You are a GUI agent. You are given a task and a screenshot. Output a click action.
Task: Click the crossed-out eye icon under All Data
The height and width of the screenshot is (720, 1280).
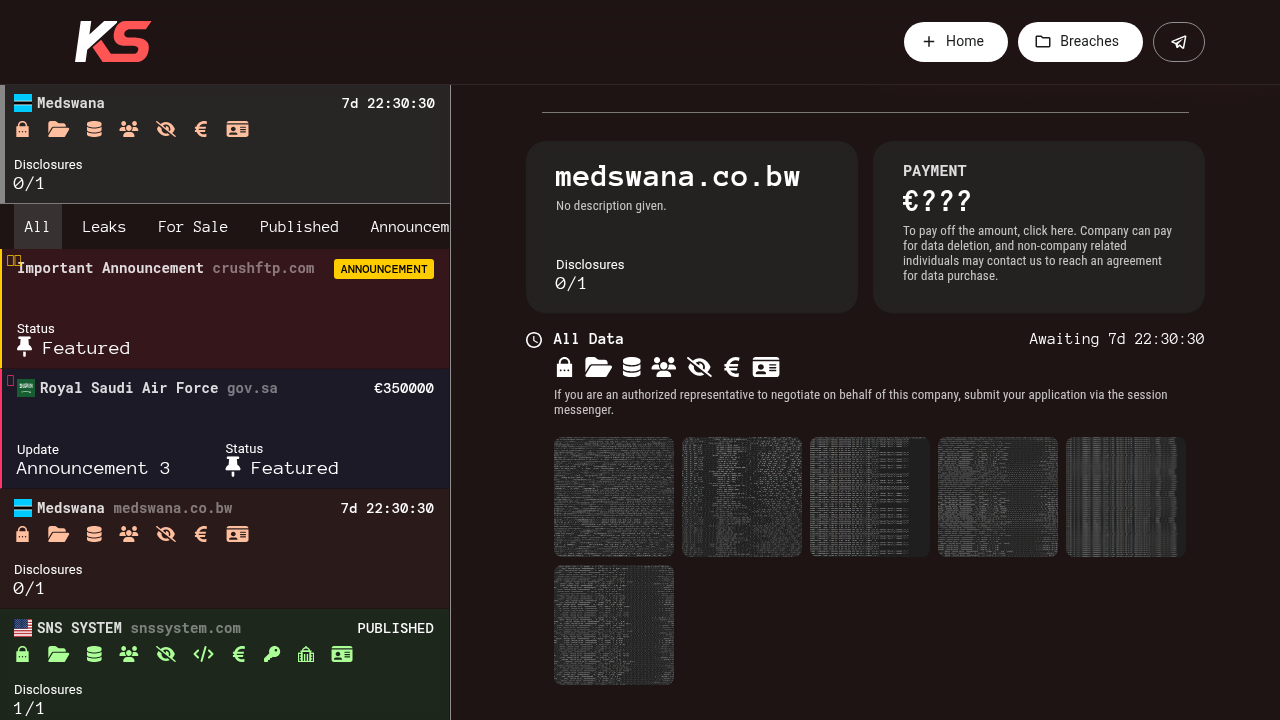pyautogui.click(x=698, y=367)
